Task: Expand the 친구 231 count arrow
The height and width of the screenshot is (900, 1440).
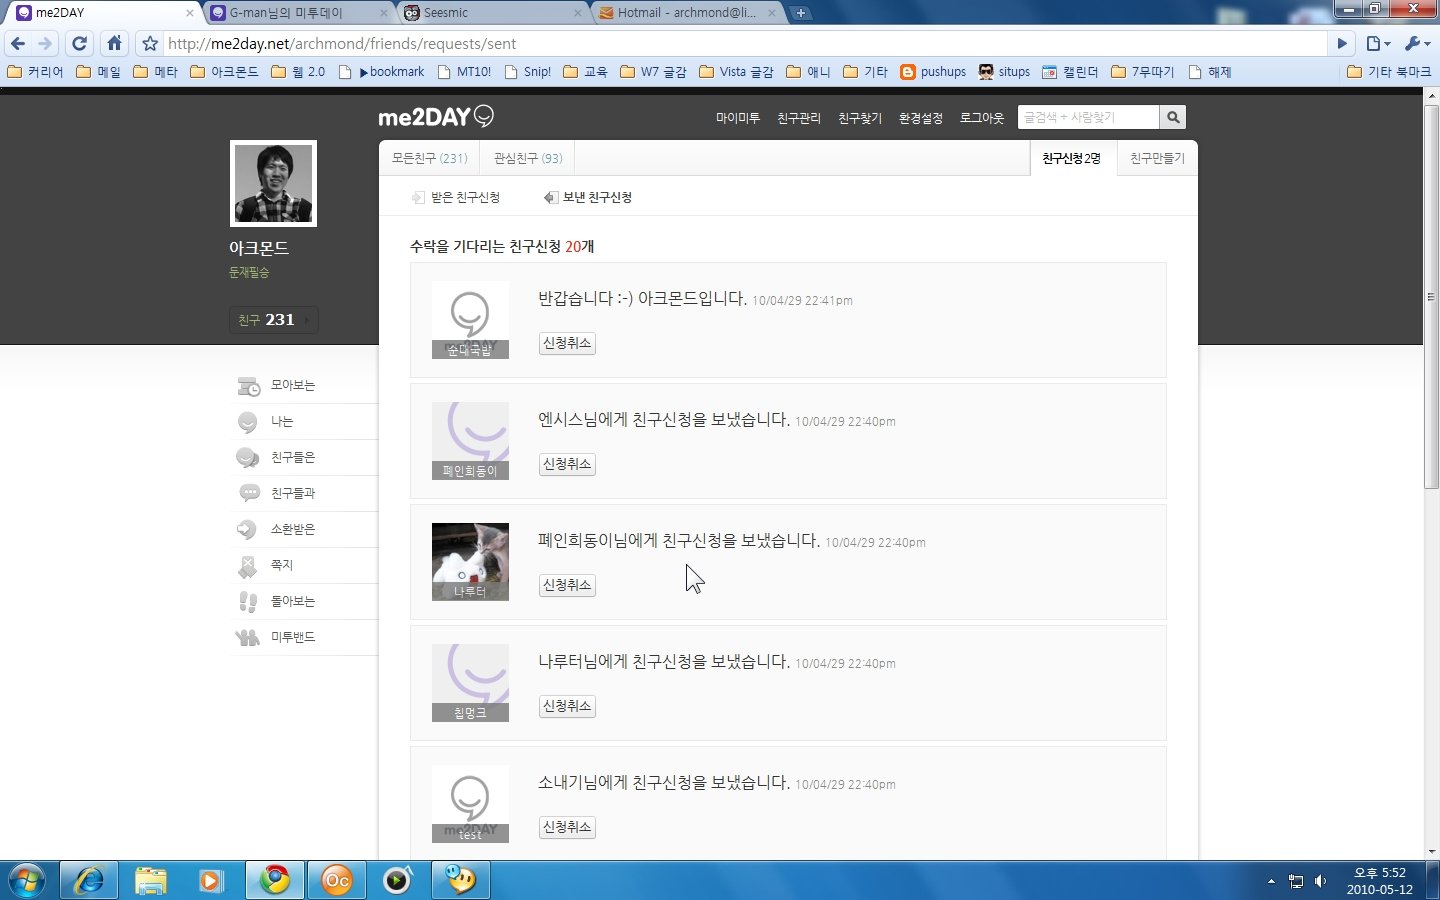Action: pyautogui.click(x=307, y=320)
